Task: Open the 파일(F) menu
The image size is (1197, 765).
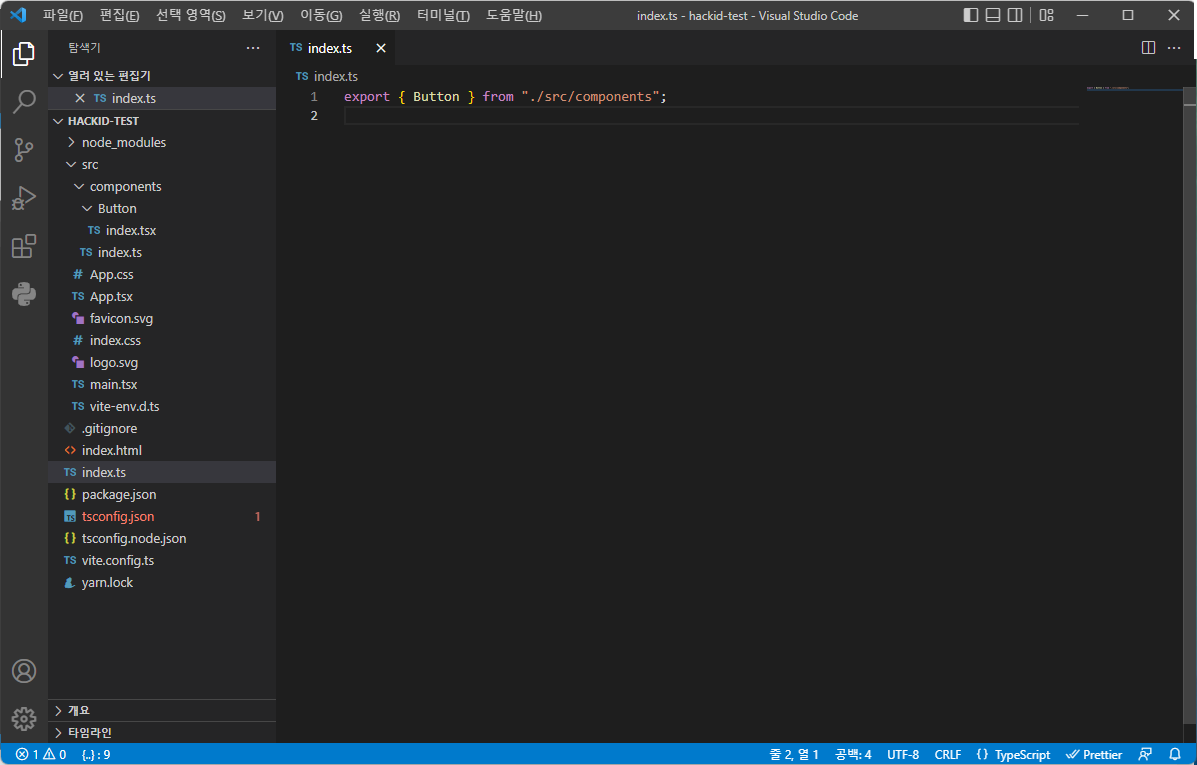Action: coord(63,15)
